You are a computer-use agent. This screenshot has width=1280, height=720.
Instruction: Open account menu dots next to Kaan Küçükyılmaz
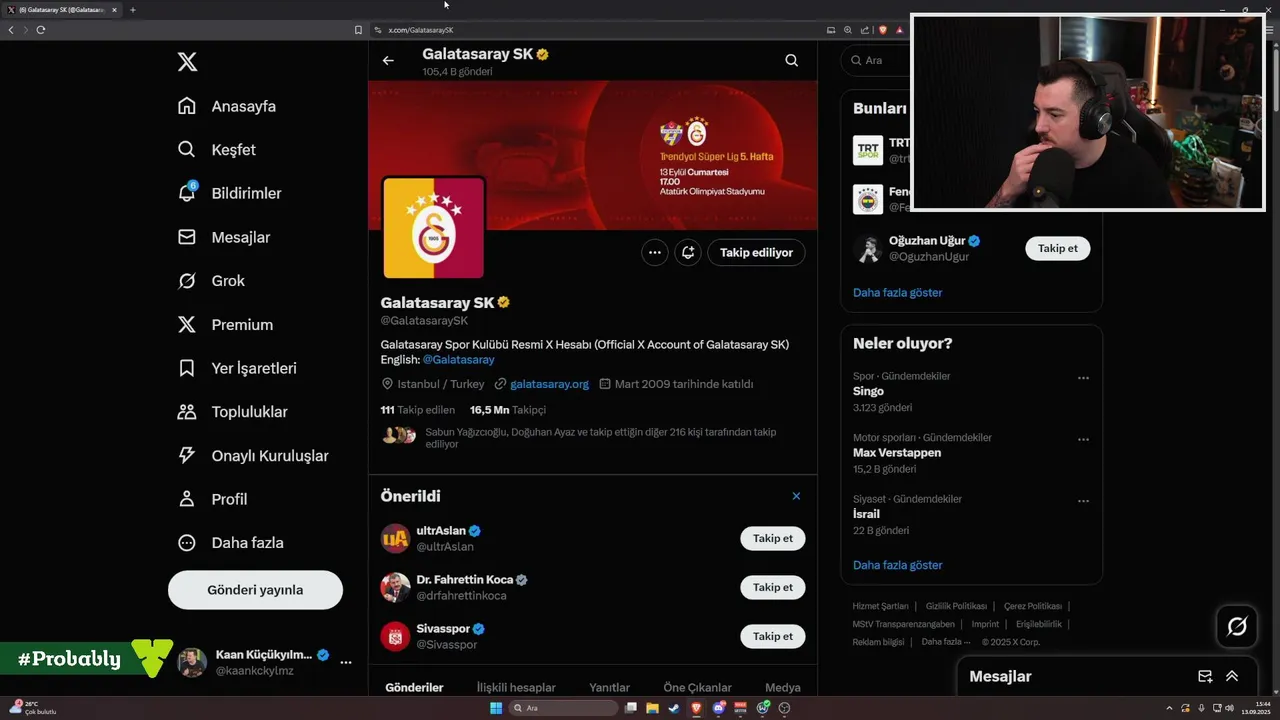click(x=346, y=662)
